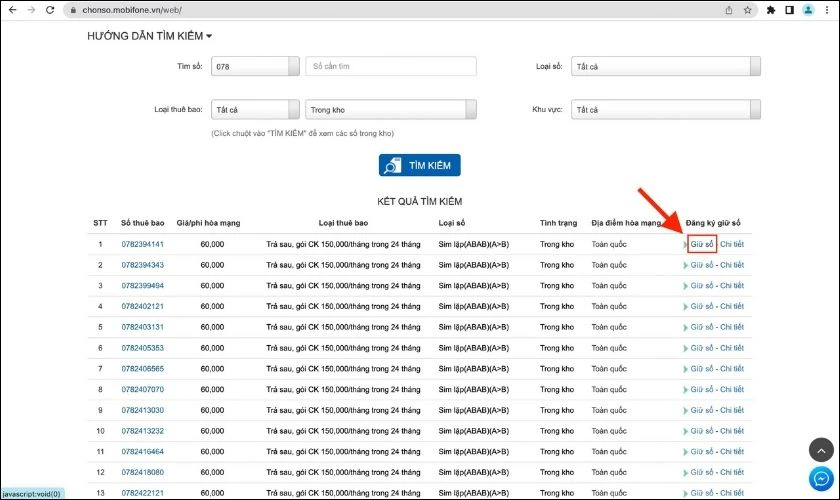Reload the page with the refresh icon

pos(50,9)
